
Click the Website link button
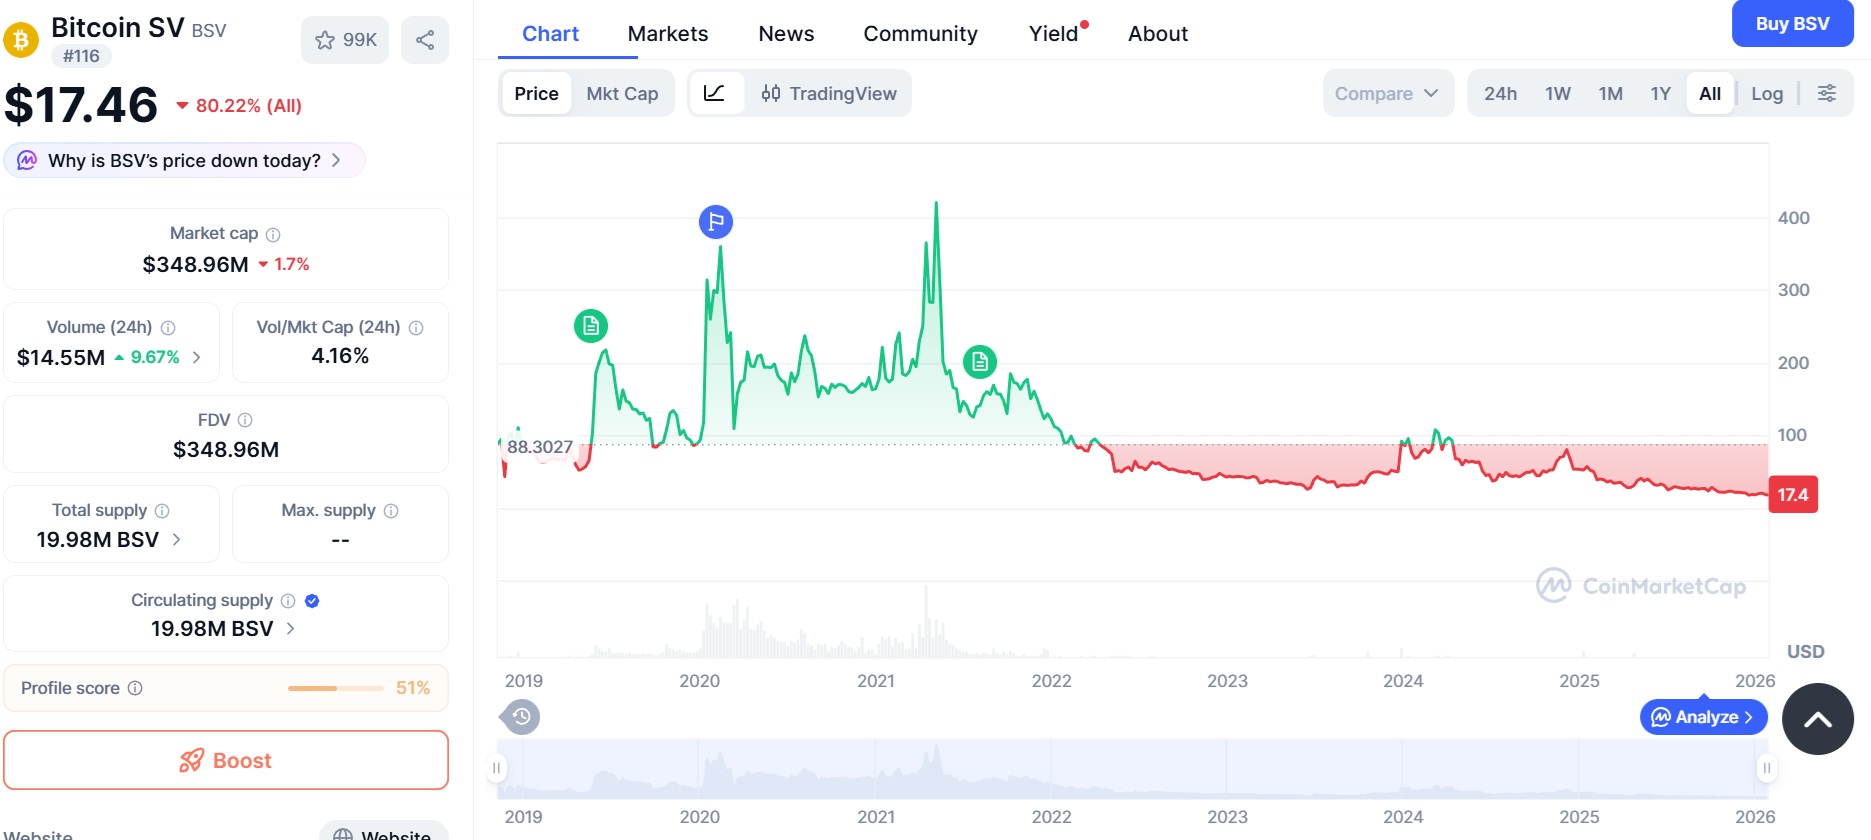point(384,833)
